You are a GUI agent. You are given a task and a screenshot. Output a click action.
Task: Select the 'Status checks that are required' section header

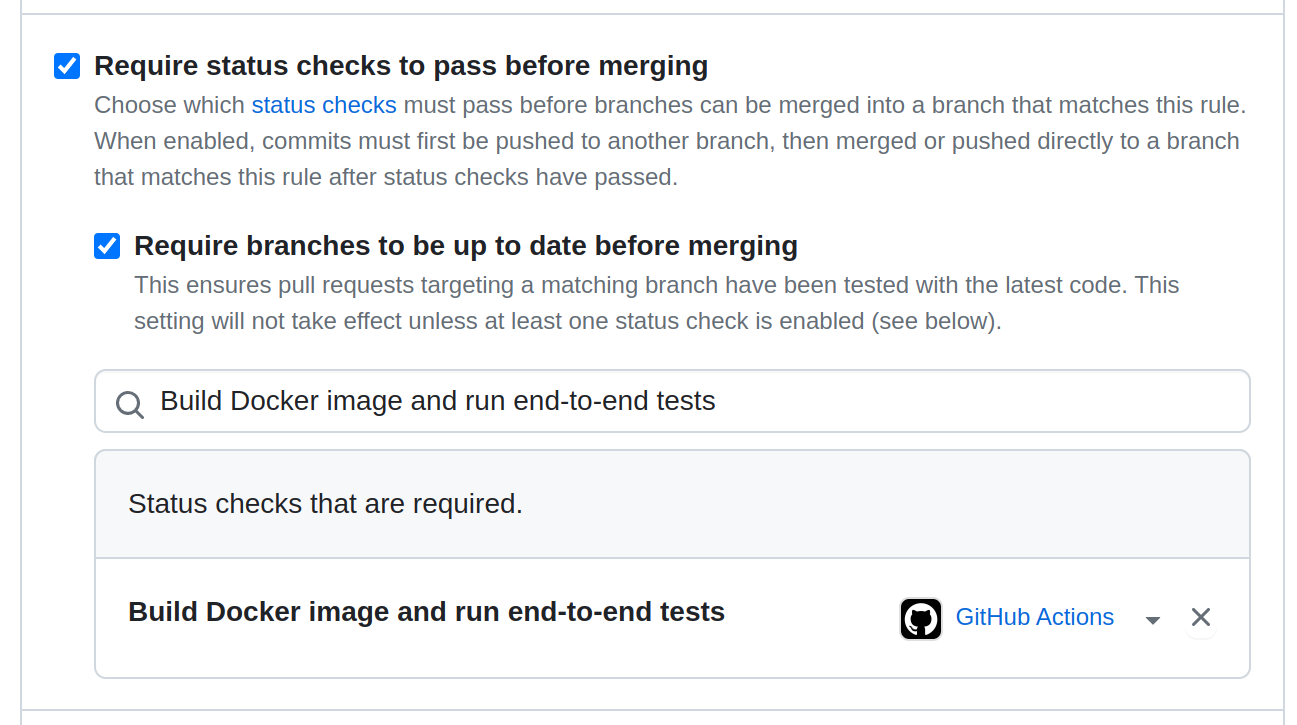click(324, 503)
